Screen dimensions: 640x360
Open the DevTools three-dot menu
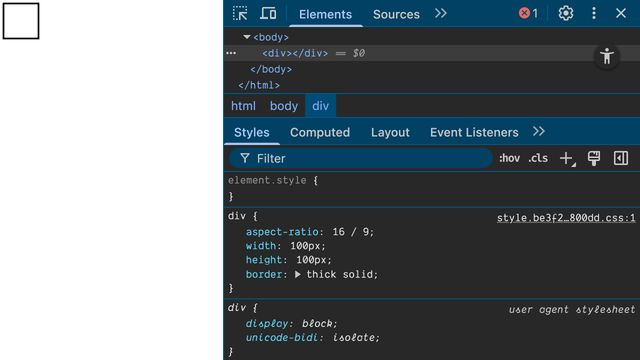pos(594,13)
